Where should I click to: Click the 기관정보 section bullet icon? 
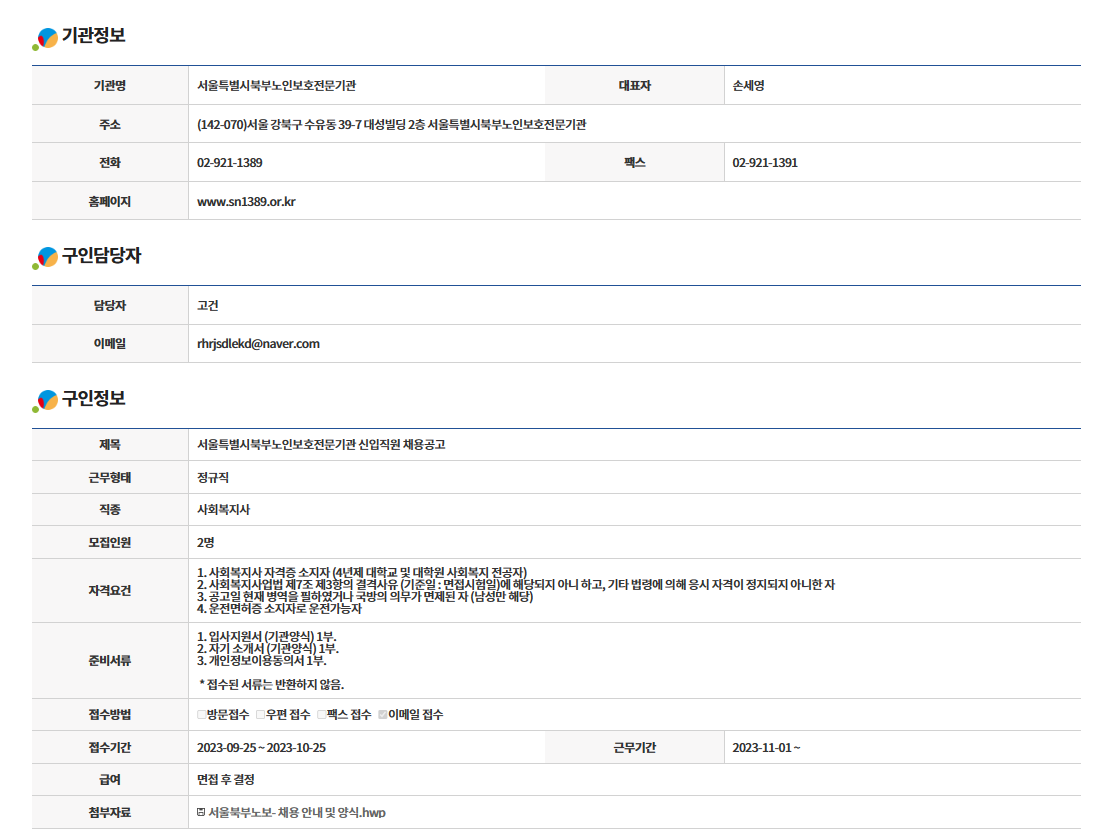(x=45, y=38)
